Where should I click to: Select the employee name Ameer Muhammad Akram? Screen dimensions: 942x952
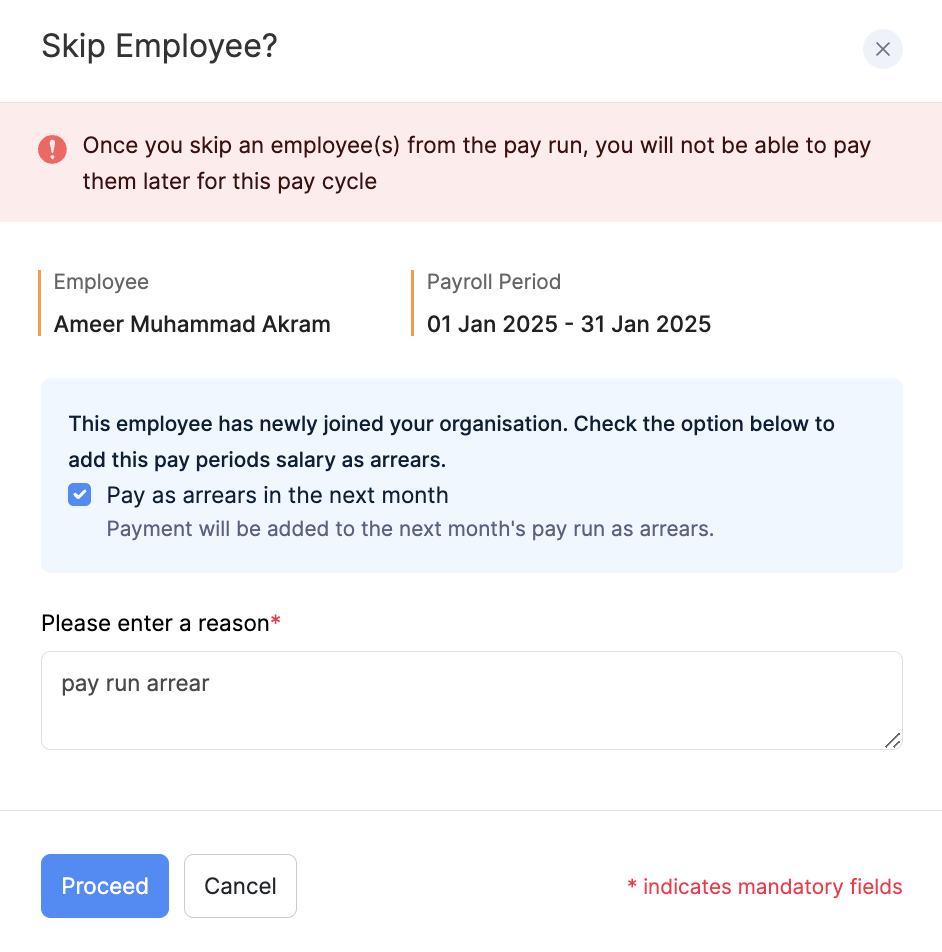point(192,324)
